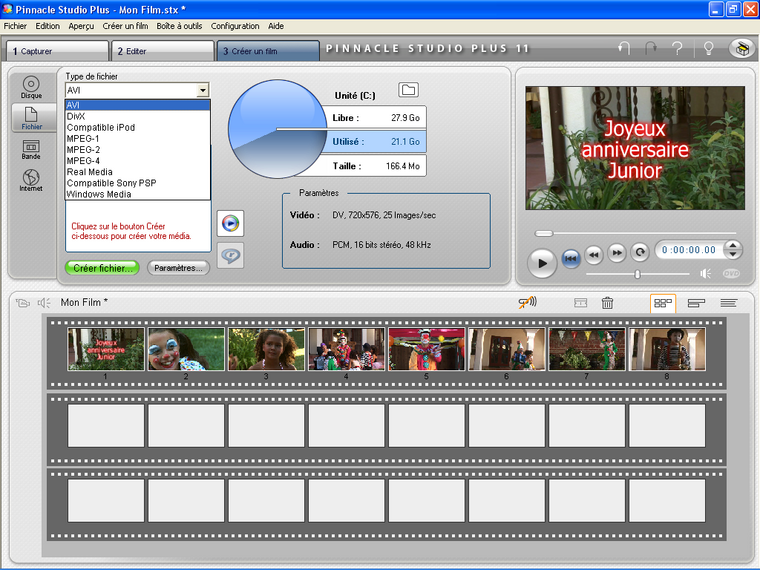Choose AVI in file type list
This screenshot has width=760, height=570.
[x=138, y=105]
